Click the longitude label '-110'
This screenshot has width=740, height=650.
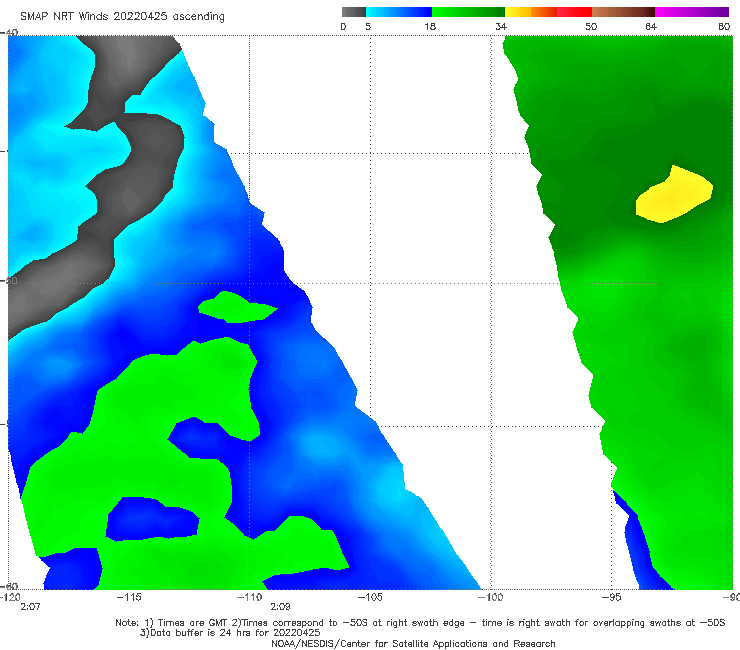(249, 597)
